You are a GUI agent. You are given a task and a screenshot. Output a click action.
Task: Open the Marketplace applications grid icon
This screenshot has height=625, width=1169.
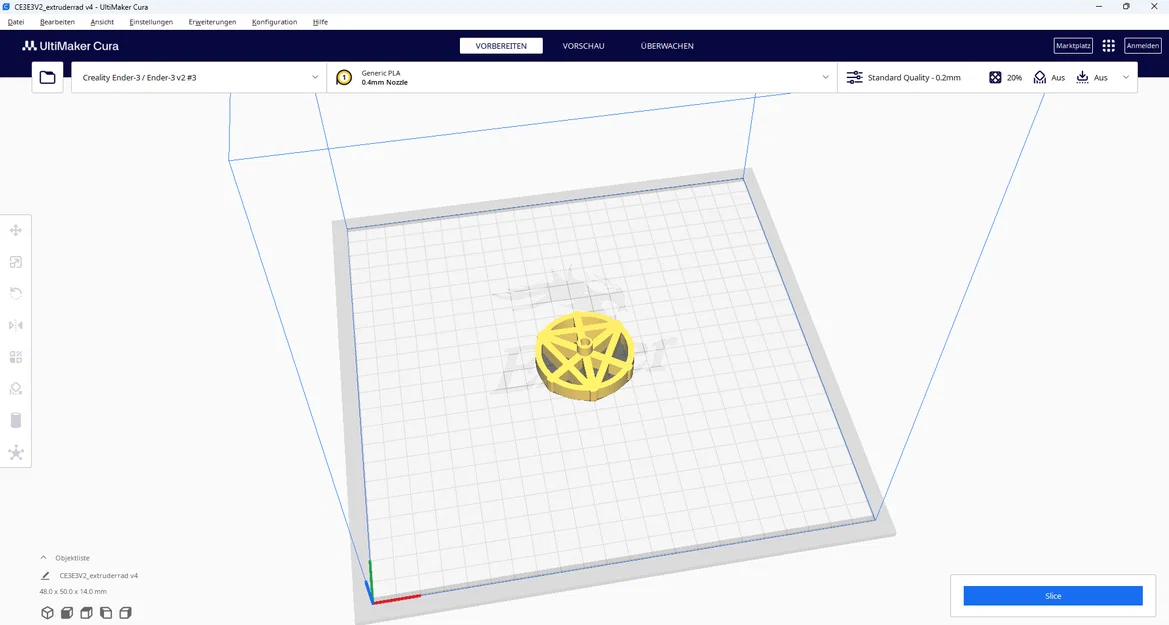point(1108,45)
